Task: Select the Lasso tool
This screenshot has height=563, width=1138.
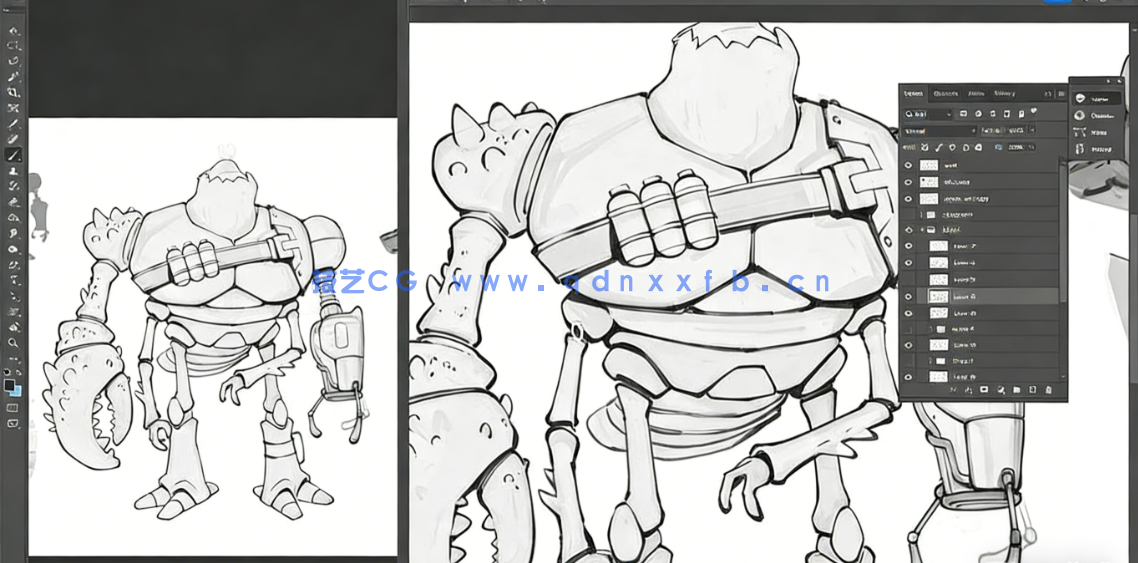Action: pos(14,61)
